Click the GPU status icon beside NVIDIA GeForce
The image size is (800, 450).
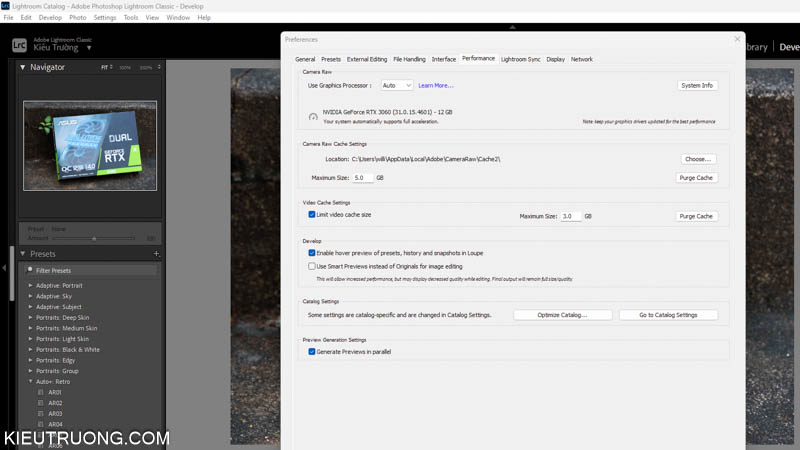pyautogui.click(x=313, y=117)
